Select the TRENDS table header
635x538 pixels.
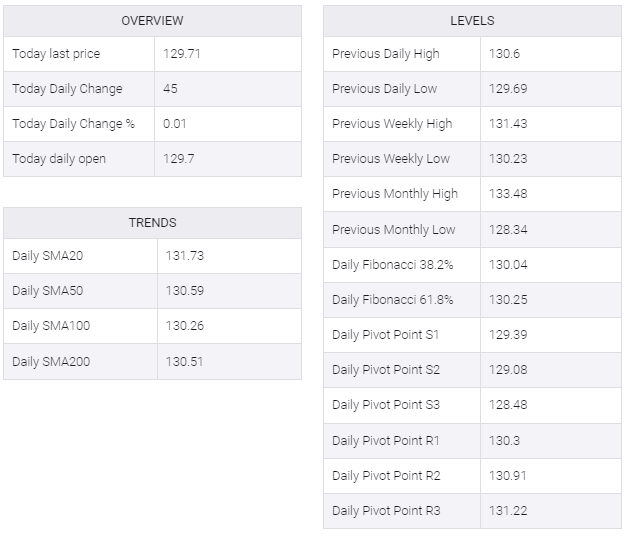153,222
